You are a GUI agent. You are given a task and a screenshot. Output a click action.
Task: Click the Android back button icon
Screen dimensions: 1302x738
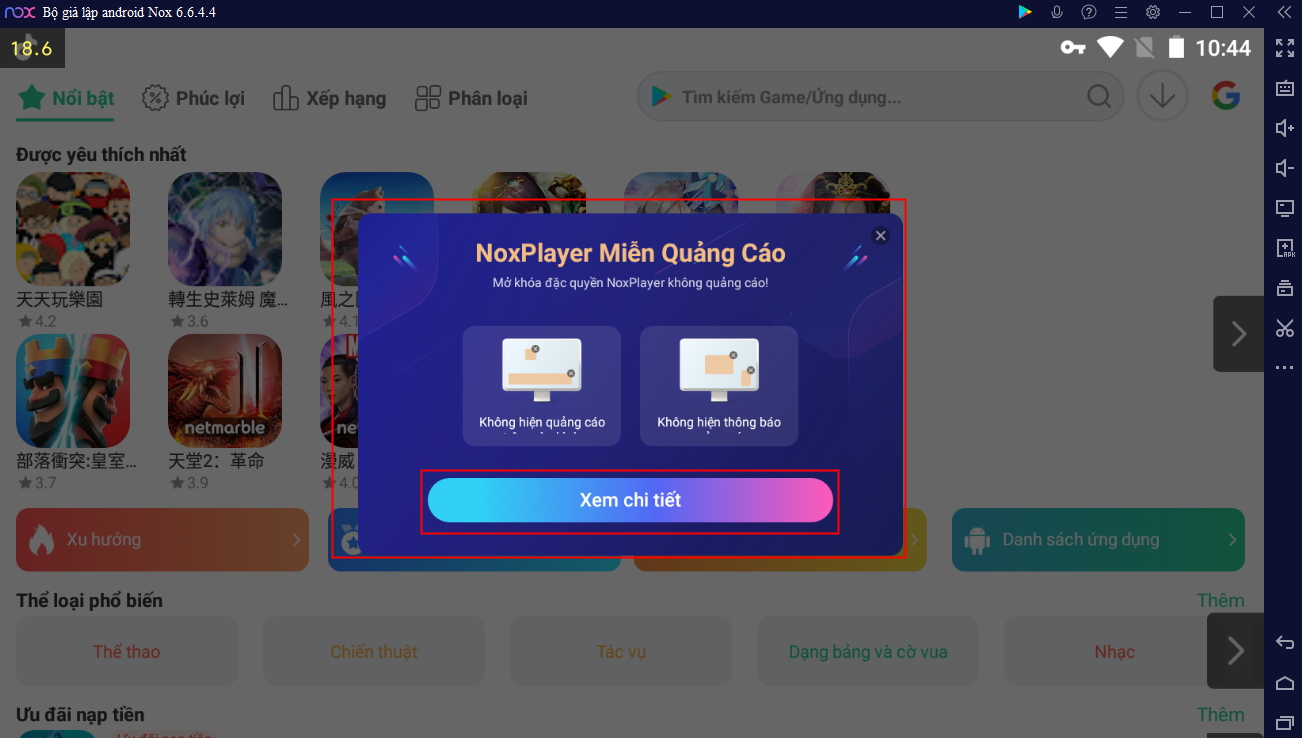pyautogui.click(x=1285, y=642)
